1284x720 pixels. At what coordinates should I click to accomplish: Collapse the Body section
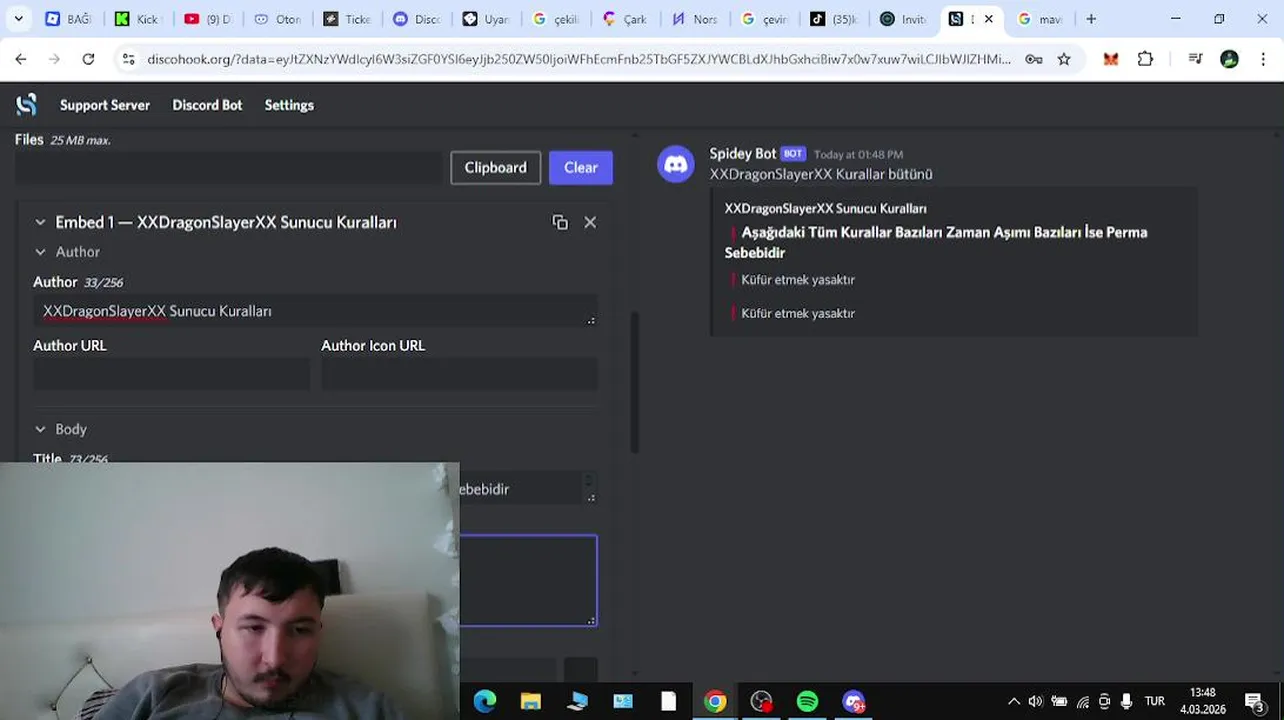coord(40,429)
